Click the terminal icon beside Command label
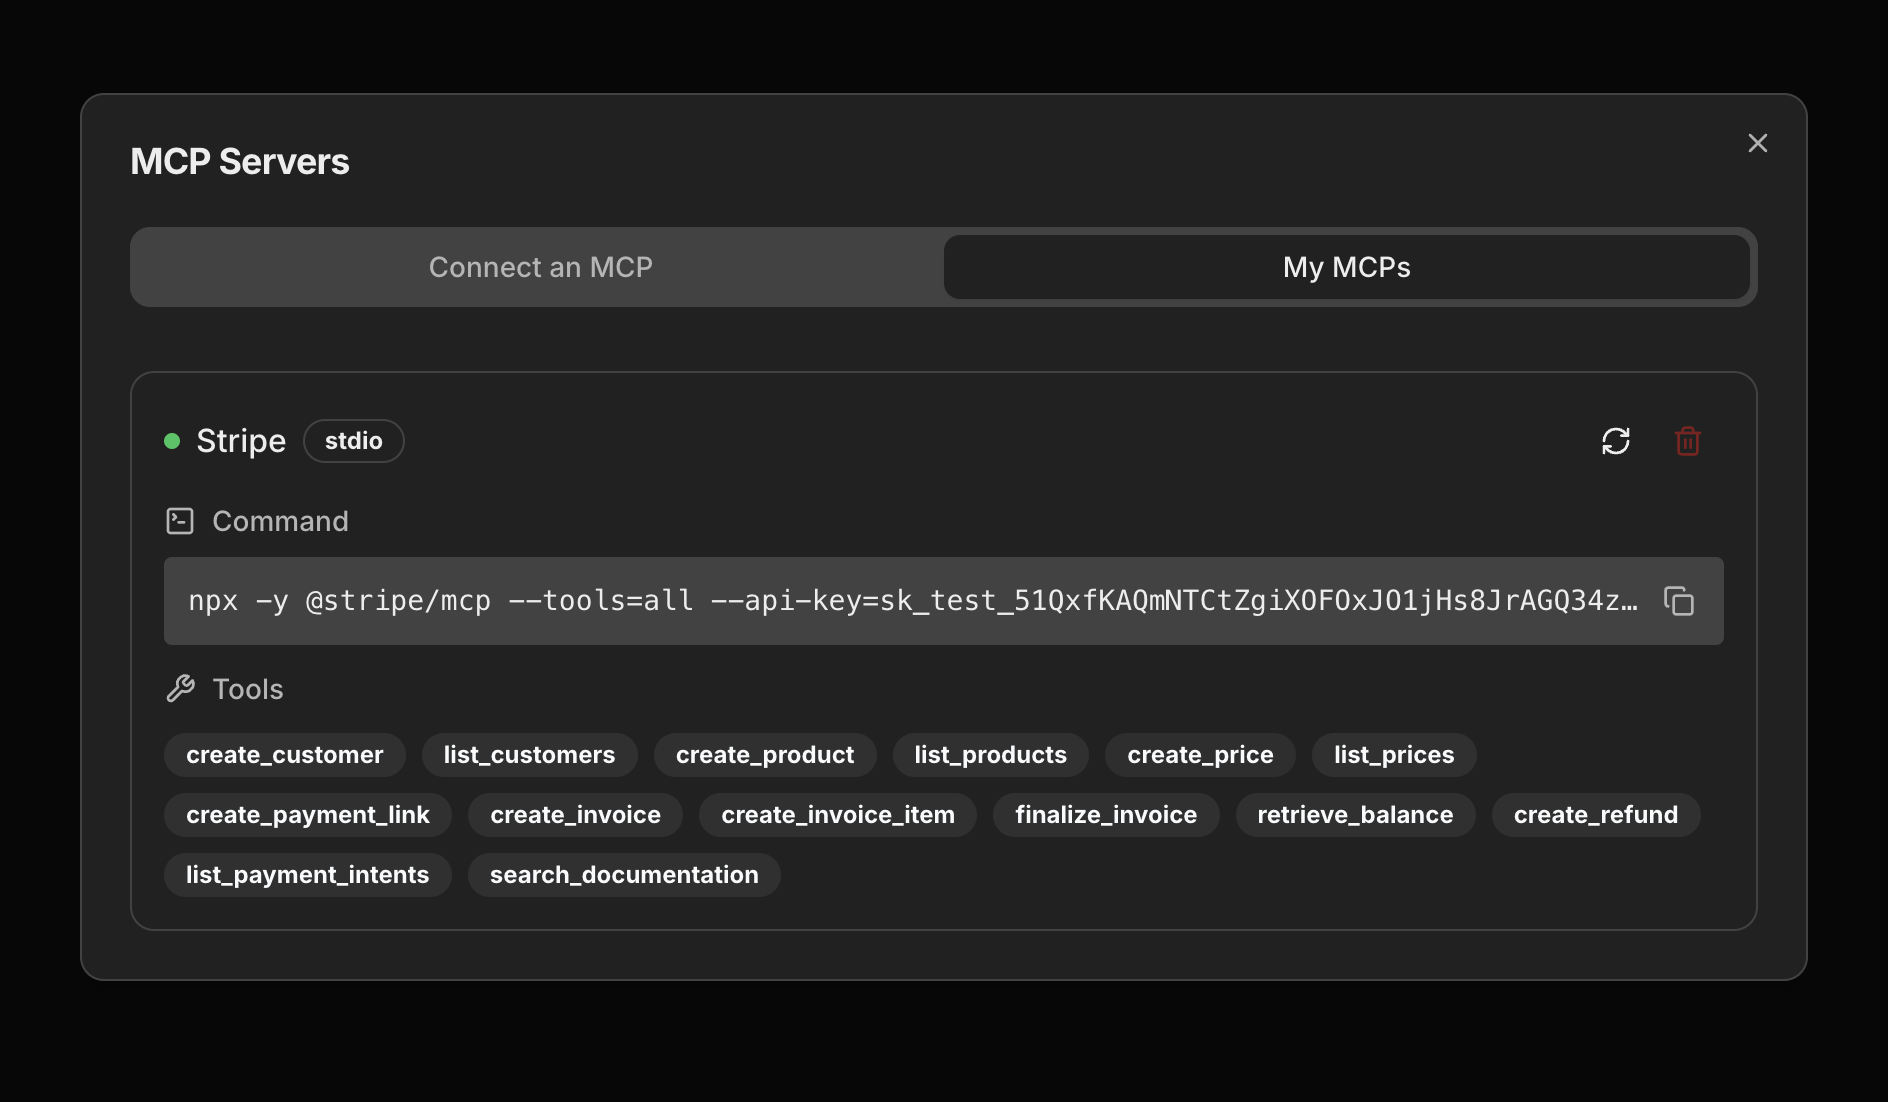The image size is (1888, 1102). pos(180,520)
